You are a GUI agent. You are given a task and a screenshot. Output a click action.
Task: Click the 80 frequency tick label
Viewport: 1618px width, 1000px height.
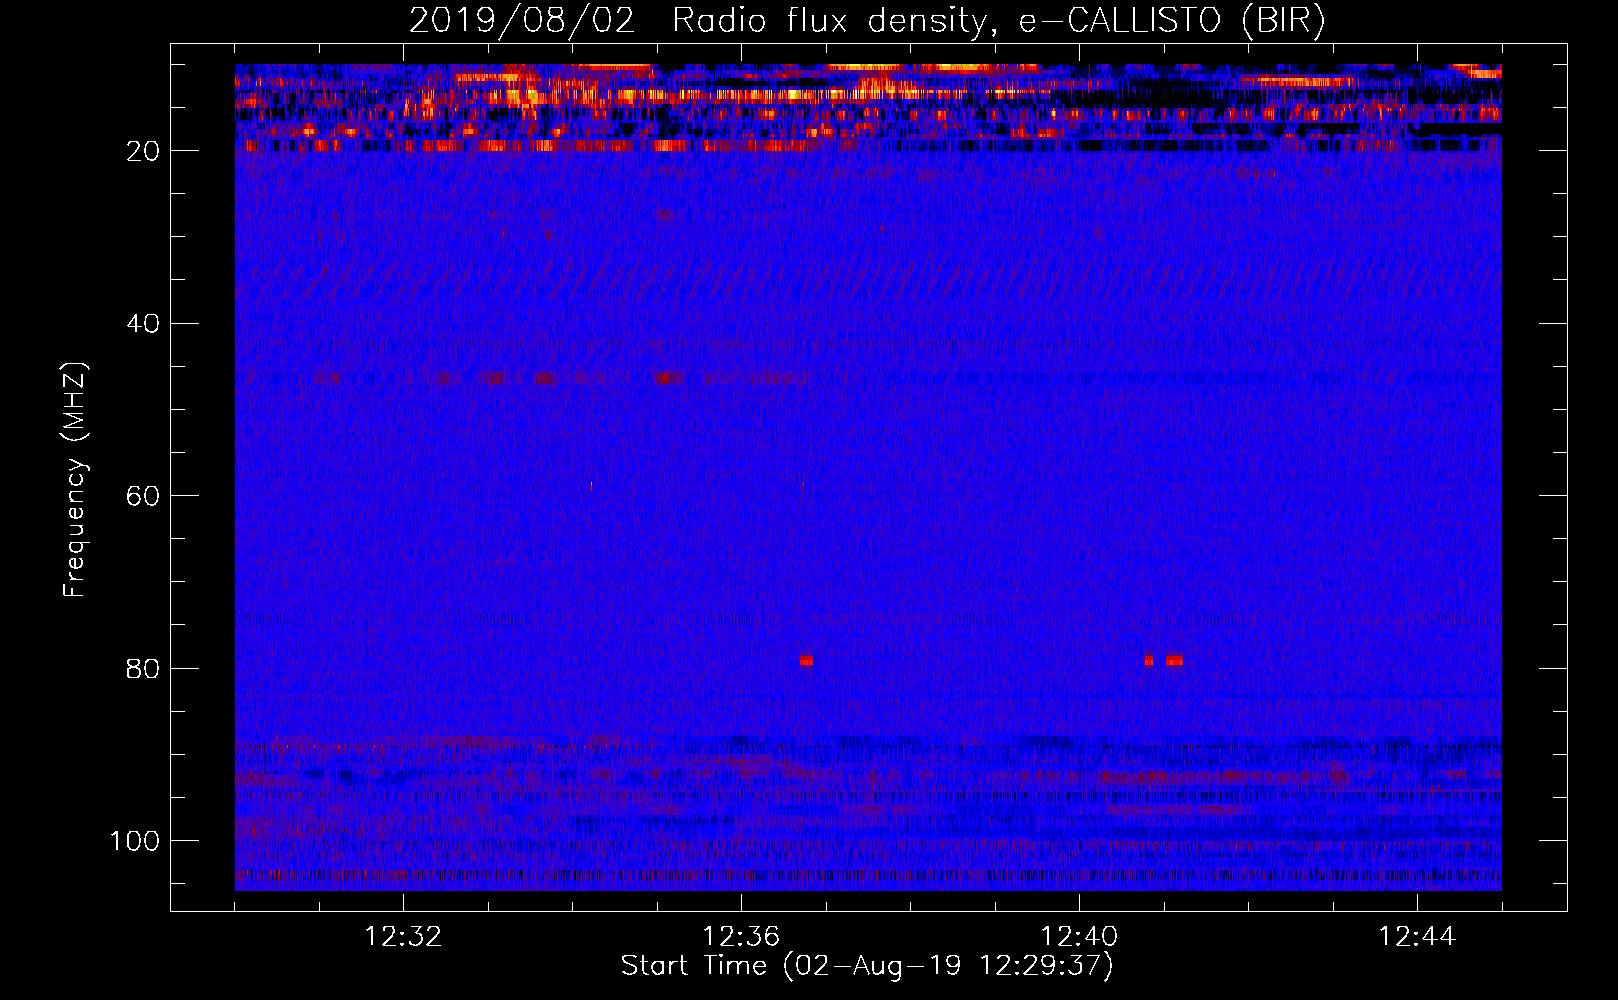(144, 668)
